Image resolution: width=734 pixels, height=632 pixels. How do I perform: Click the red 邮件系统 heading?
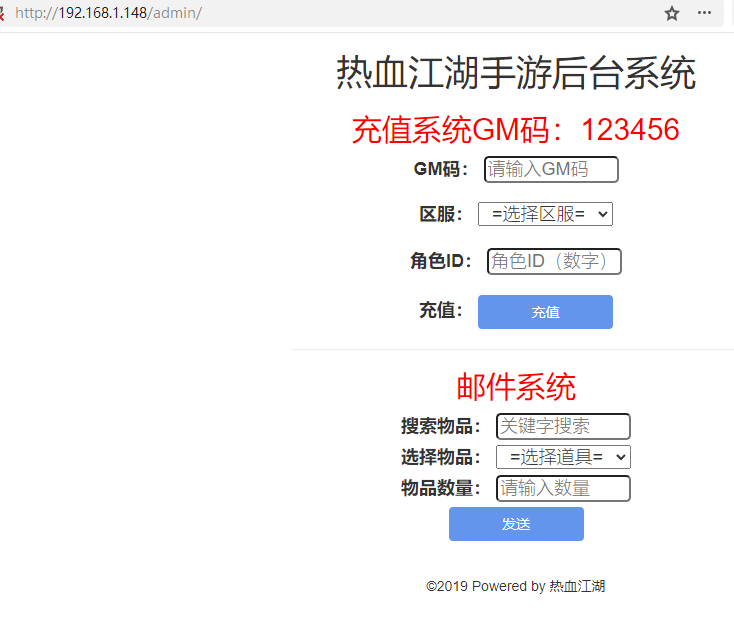click(516, 387)
